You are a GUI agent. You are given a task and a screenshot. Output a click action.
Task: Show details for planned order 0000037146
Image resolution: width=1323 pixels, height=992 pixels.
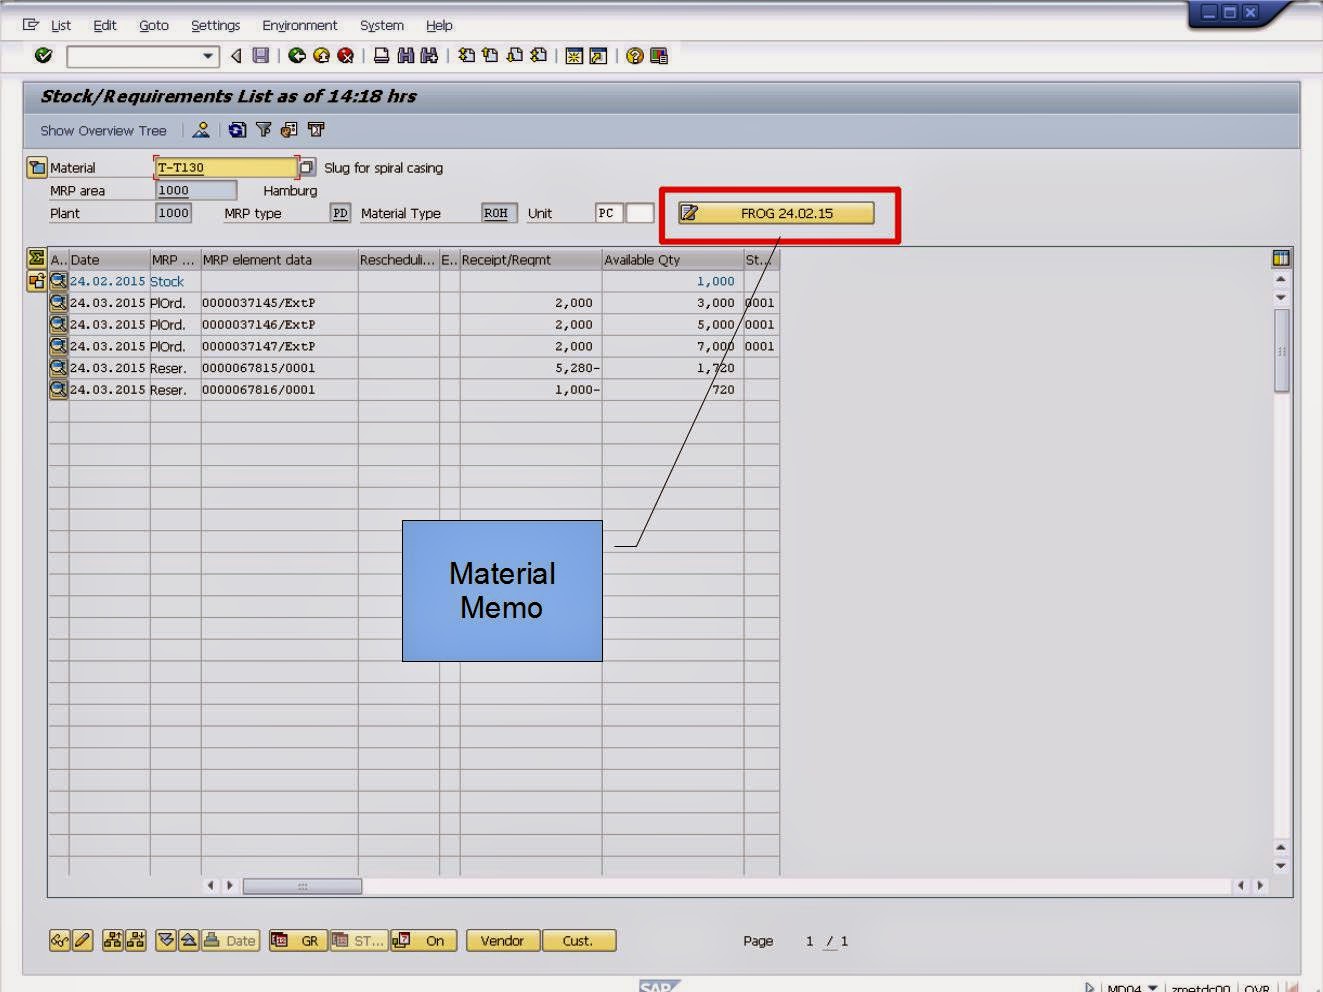[58, 324]
